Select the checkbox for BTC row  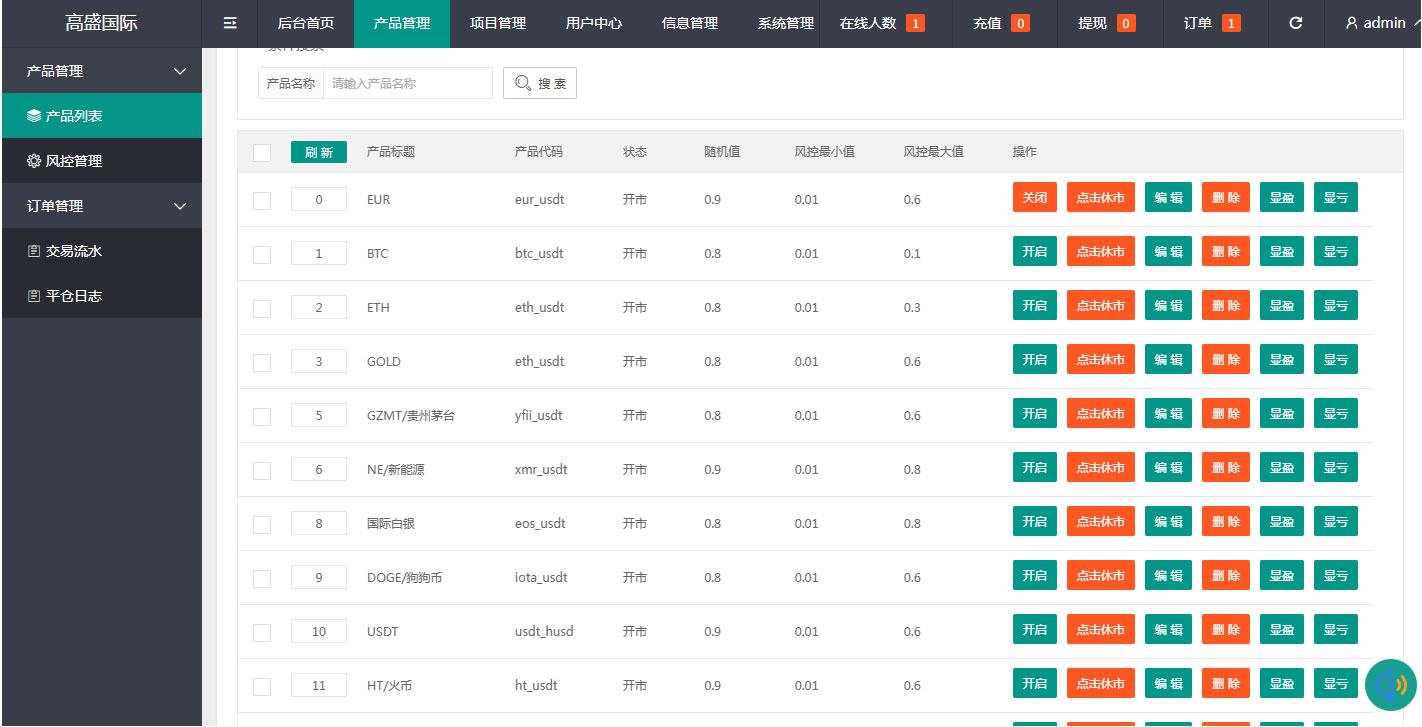[262, 255]
